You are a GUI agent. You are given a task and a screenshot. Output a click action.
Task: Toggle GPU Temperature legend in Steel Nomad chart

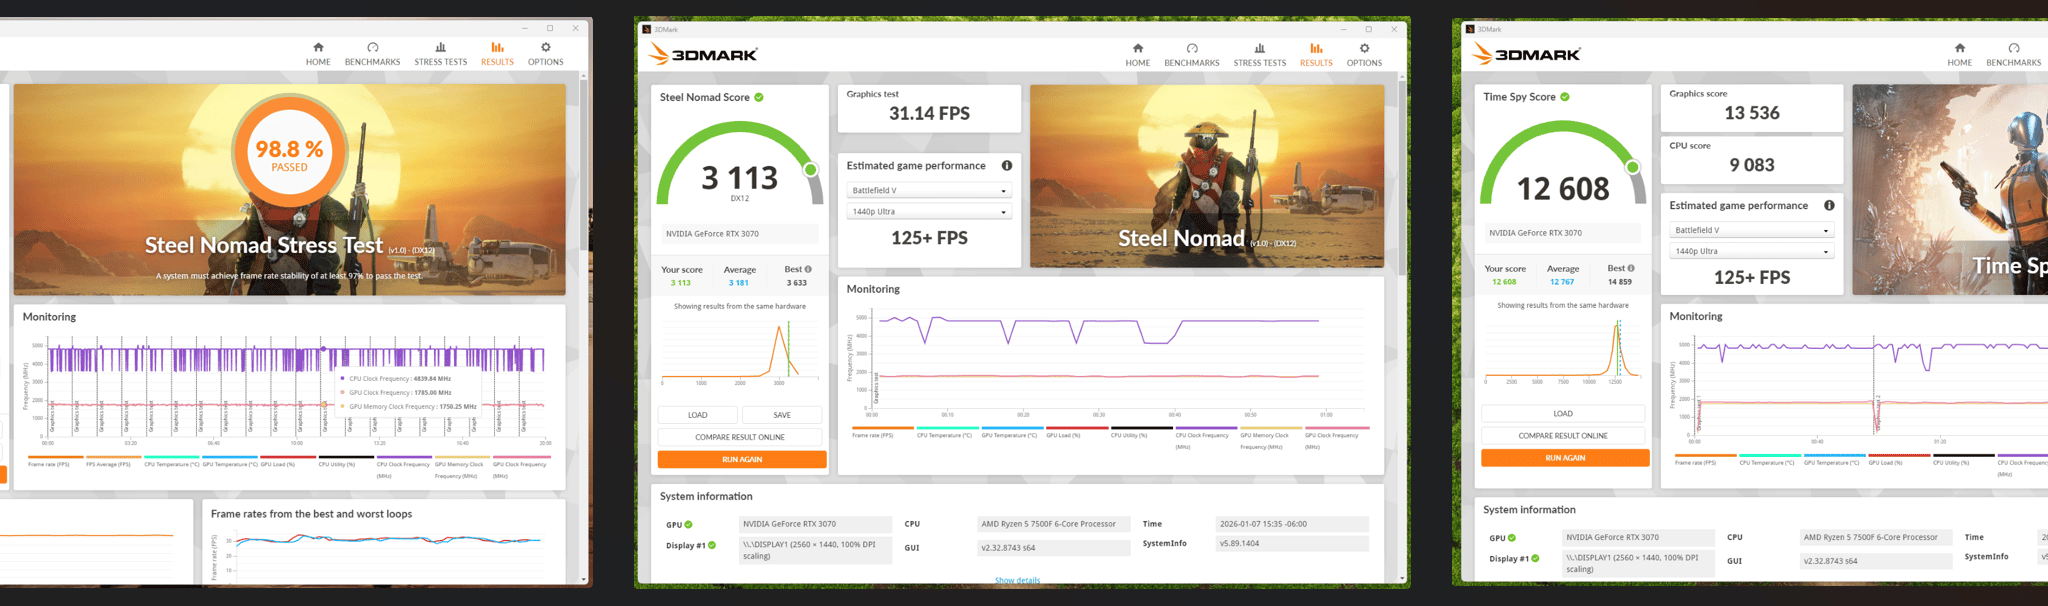1010,432
